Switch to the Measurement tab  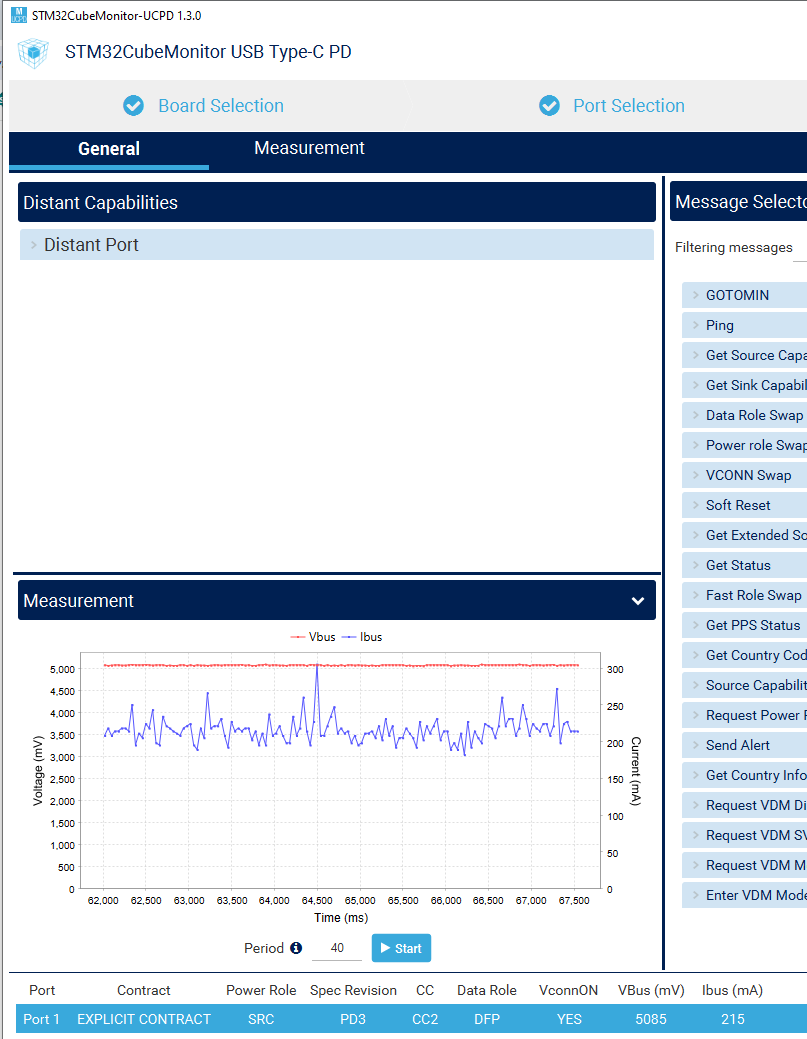click(x=309, y=148)
